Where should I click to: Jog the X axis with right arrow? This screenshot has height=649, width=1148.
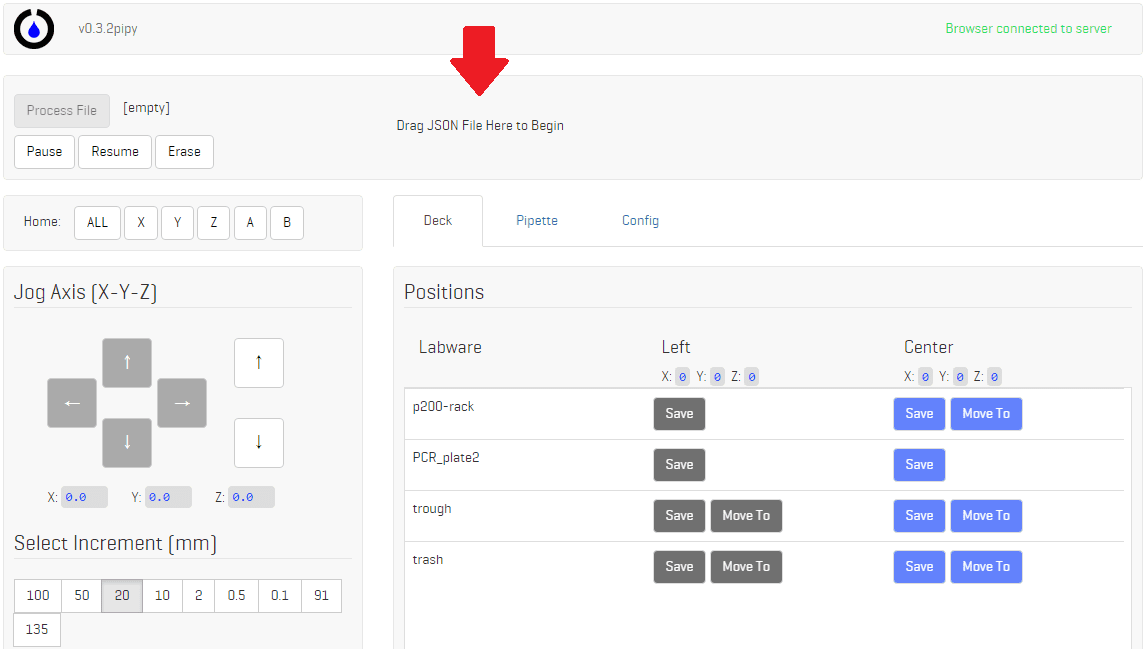click(x=181, y=402)
